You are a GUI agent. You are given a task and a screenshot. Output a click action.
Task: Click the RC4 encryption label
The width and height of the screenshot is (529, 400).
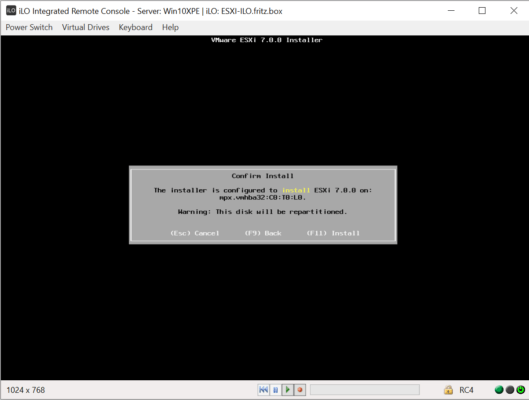pos(466,390)
